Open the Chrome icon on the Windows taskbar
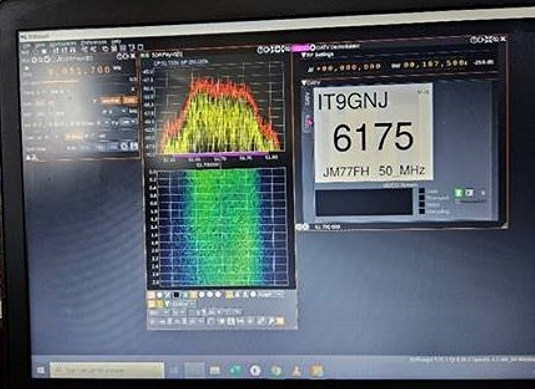The width and height of the screenshot is (535, 389). coord(276,370)
